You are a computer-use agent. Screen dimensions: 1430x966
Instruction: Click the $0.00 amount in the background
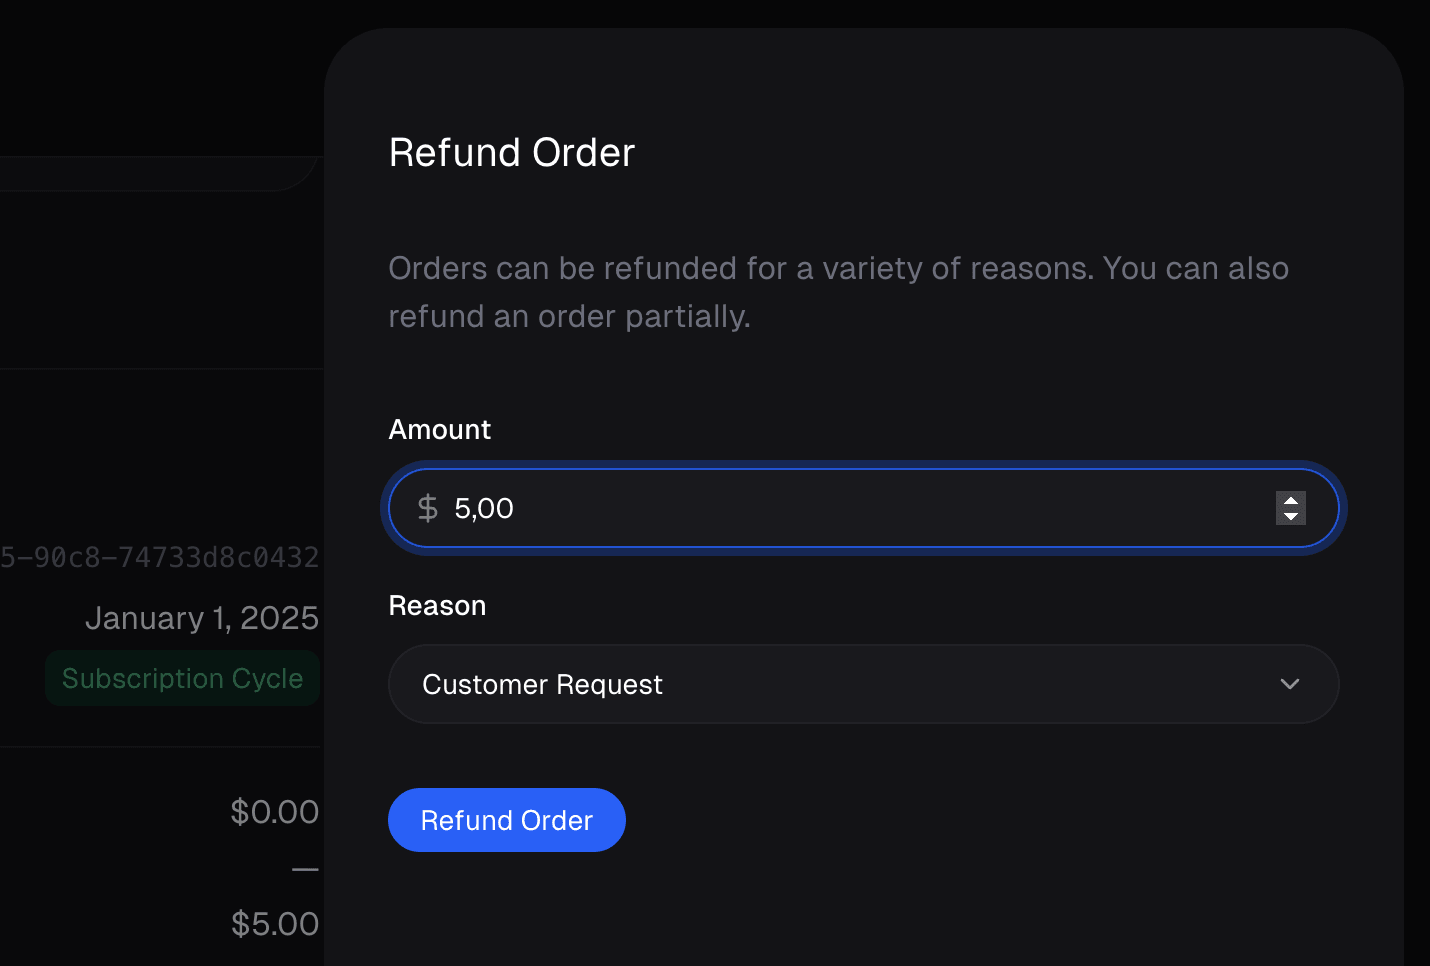(275, 812)
